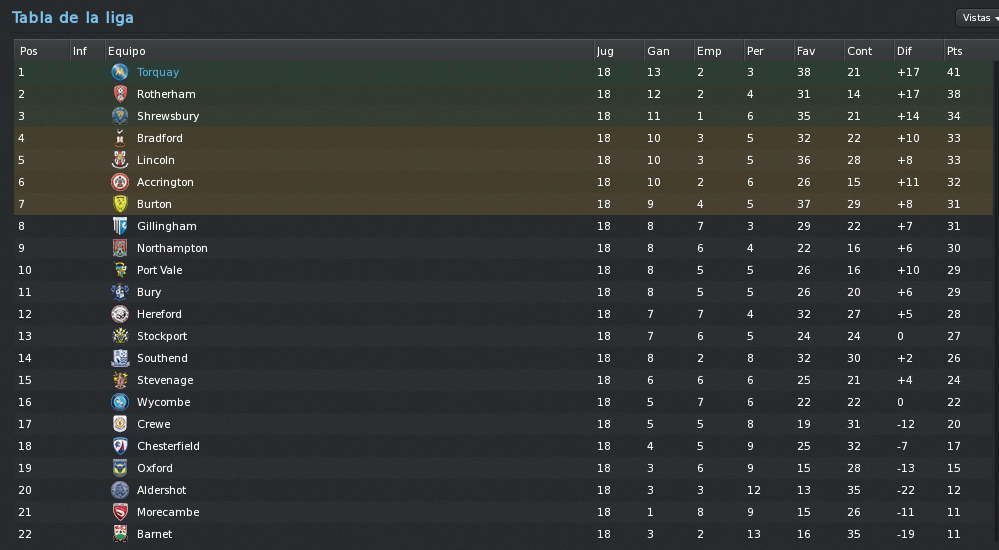Open the Bradford team name
The image size is (999, 550).
tap(160, 138)
